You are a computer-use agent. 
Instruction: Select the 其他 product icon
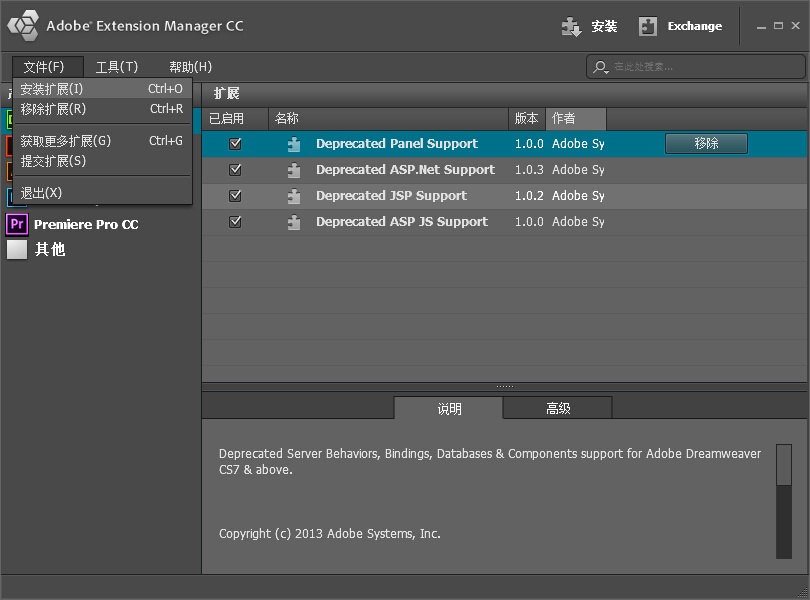(17, 249)
